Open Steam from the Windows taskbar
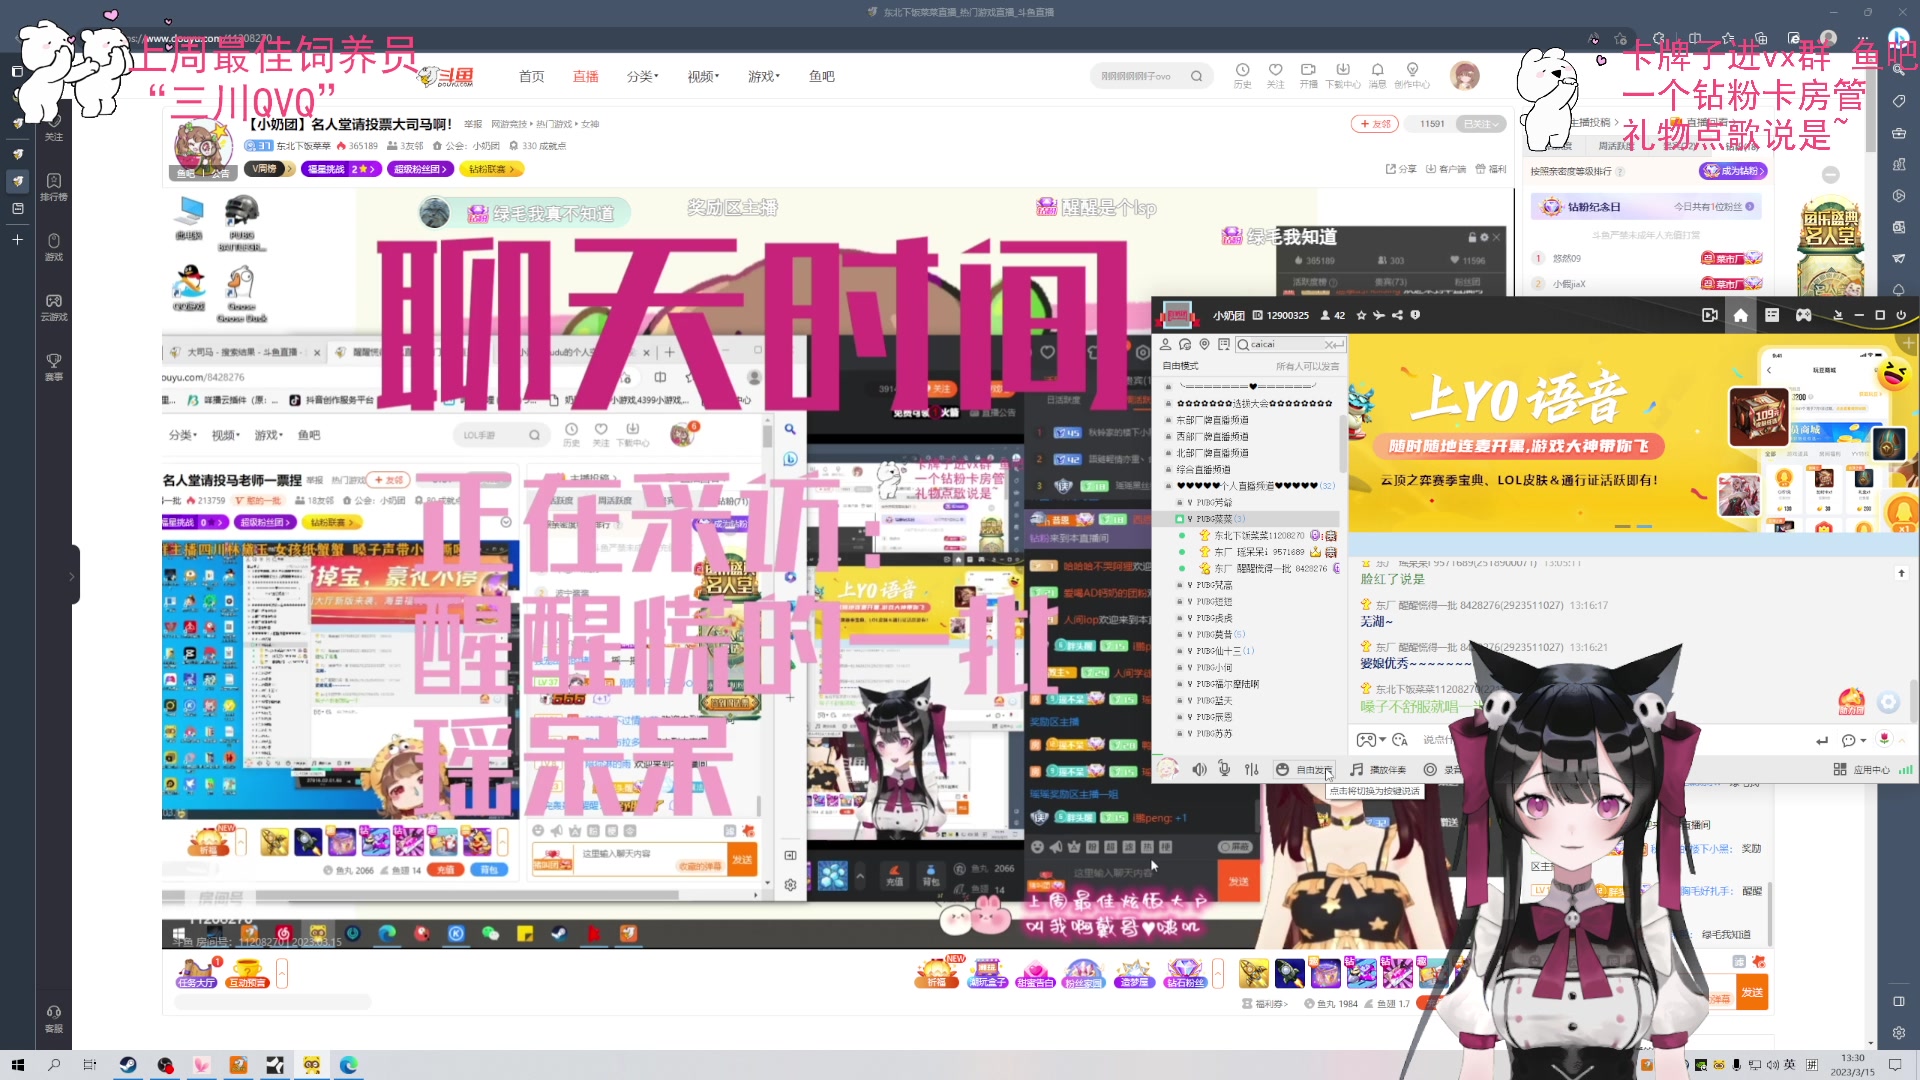The height and width of the screenshot is (1080, 1920). (128, 1065)
